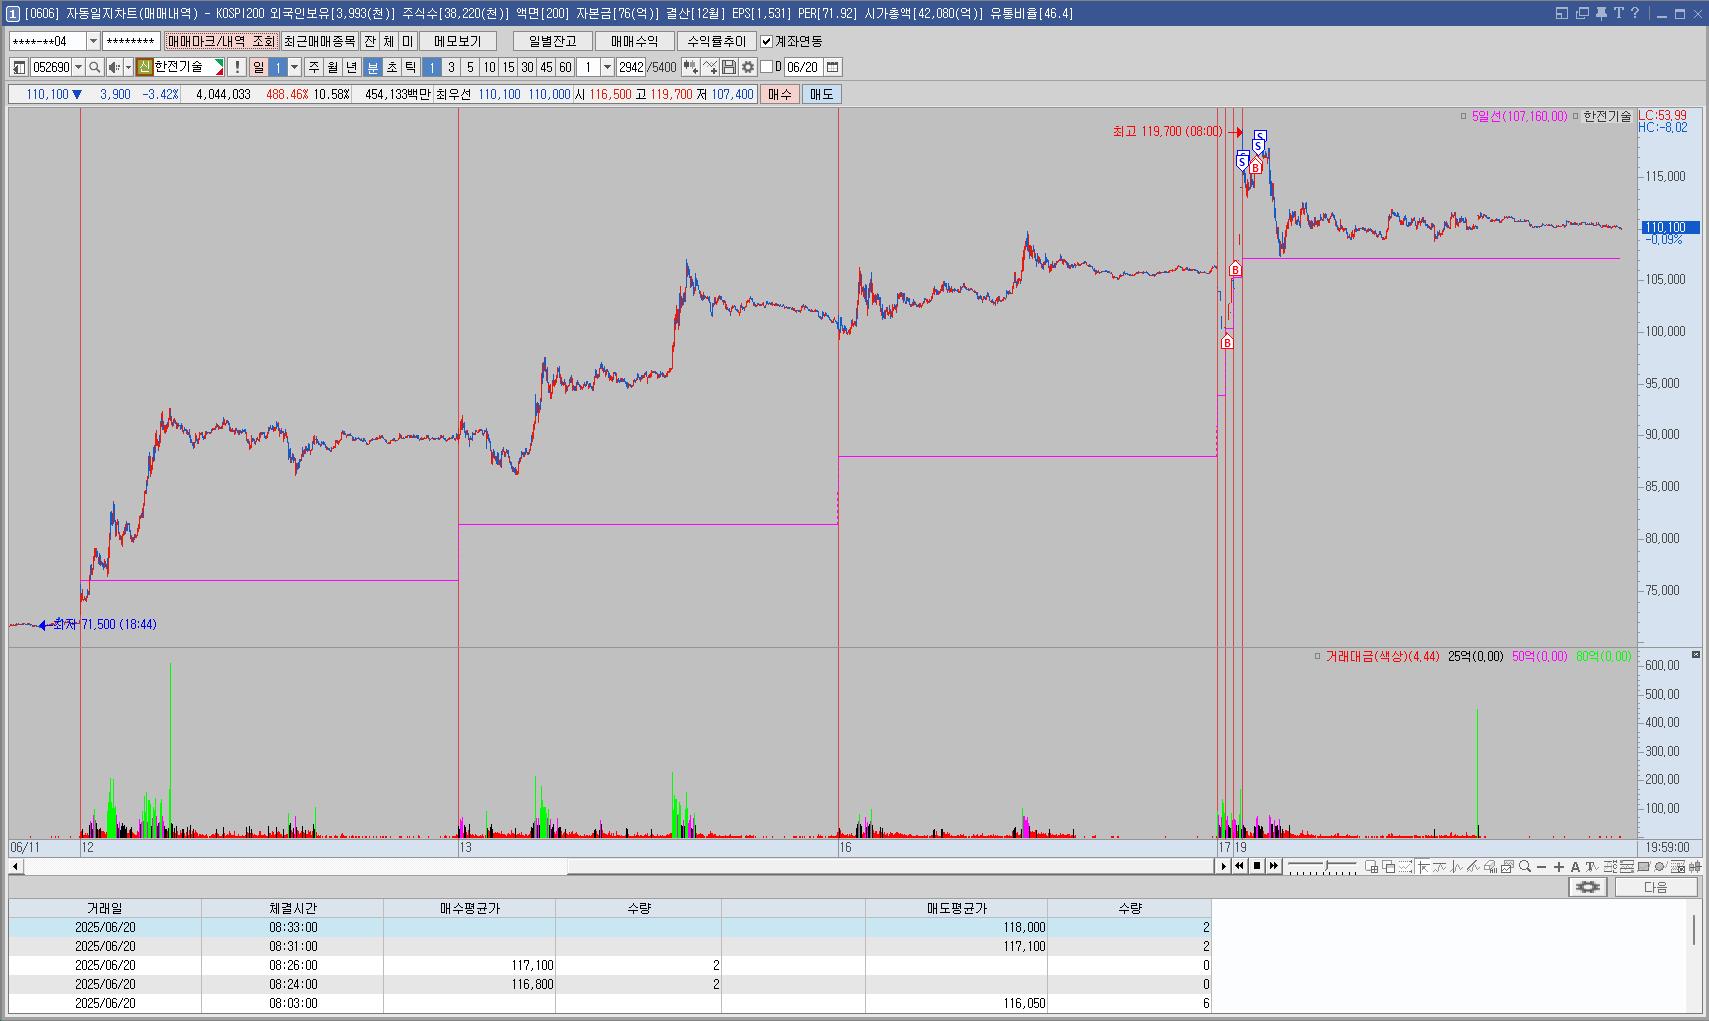Screen dimensions: 1709x1021
Task: Click the play button on chart replay controls
Action: tap(1223, 866)
